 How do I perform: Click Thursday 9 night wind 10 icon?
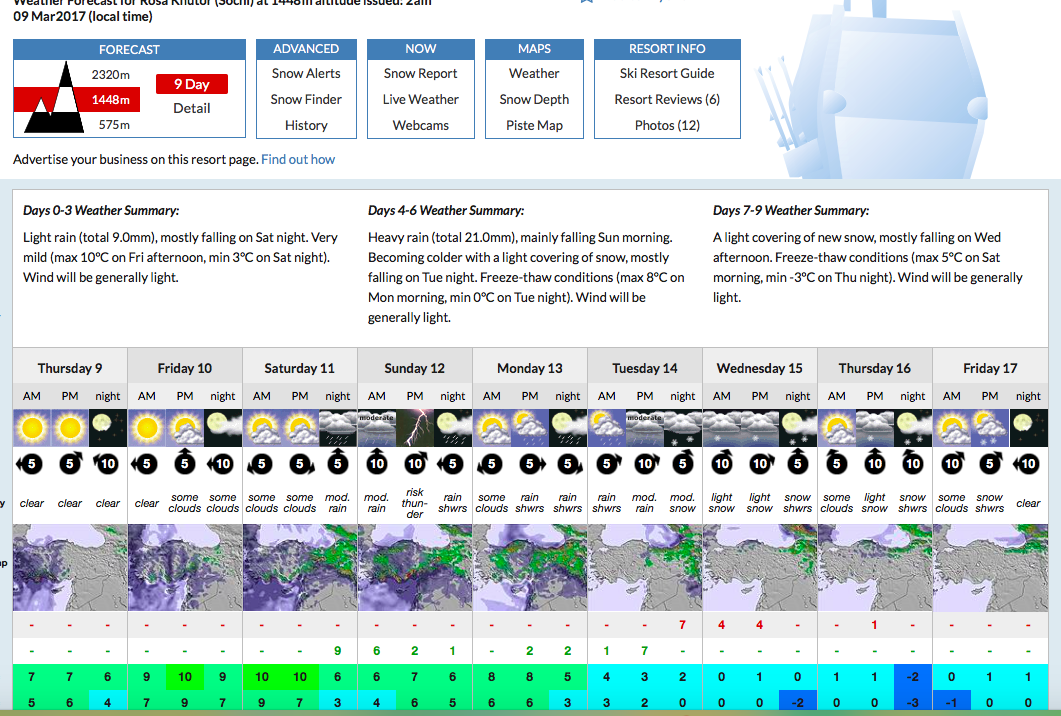pyautogui.click(x=106, y=464)
